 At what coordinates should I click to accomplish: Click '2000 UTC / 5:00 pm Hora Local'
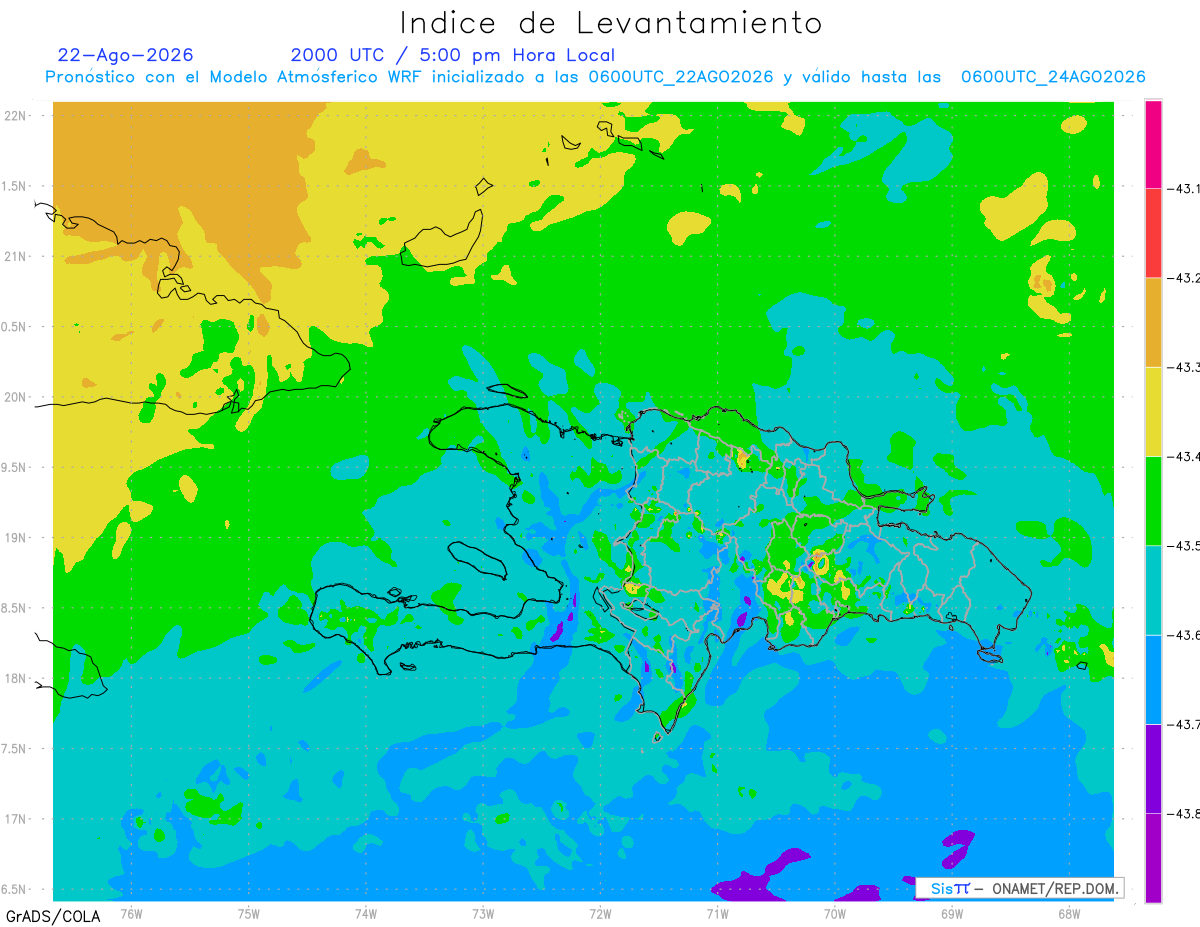point(453,55)
